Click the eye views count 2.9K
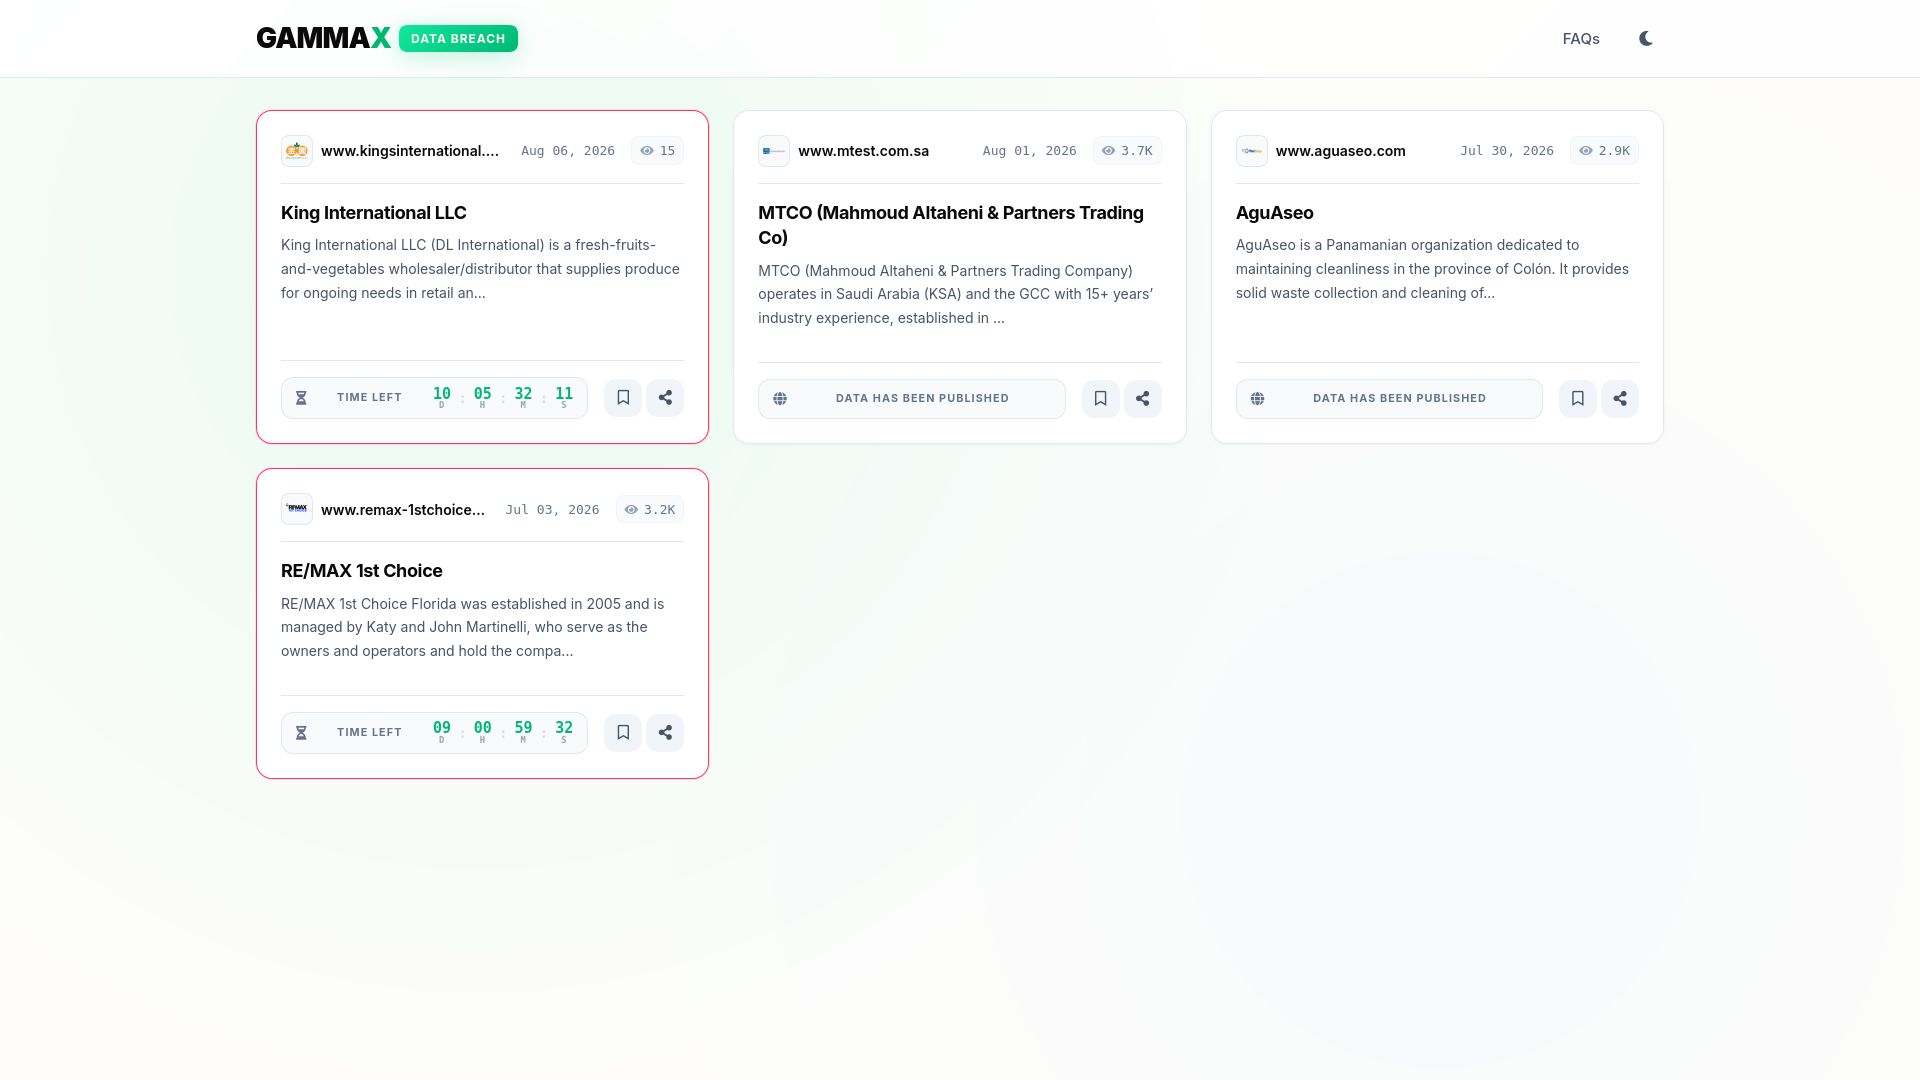Viewport: 1920px width, 1080px height. [x=1604, y=151]
